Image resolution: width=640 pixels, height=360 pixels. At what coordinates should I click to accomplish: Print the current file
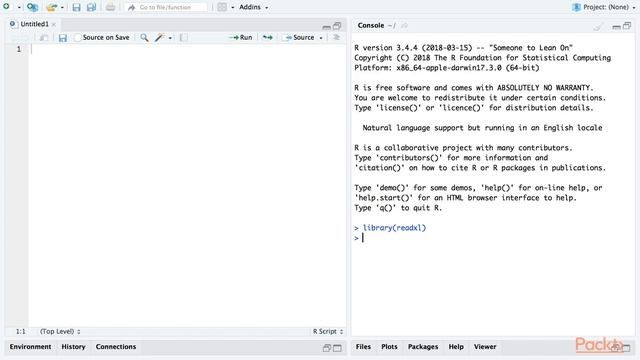pyautogui.click(x=110, y=7)
